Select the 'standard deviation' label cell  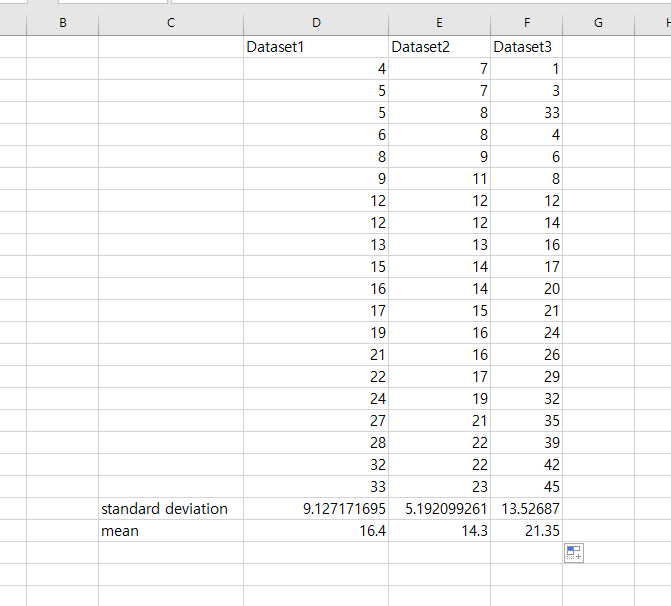tap(171, 509)
